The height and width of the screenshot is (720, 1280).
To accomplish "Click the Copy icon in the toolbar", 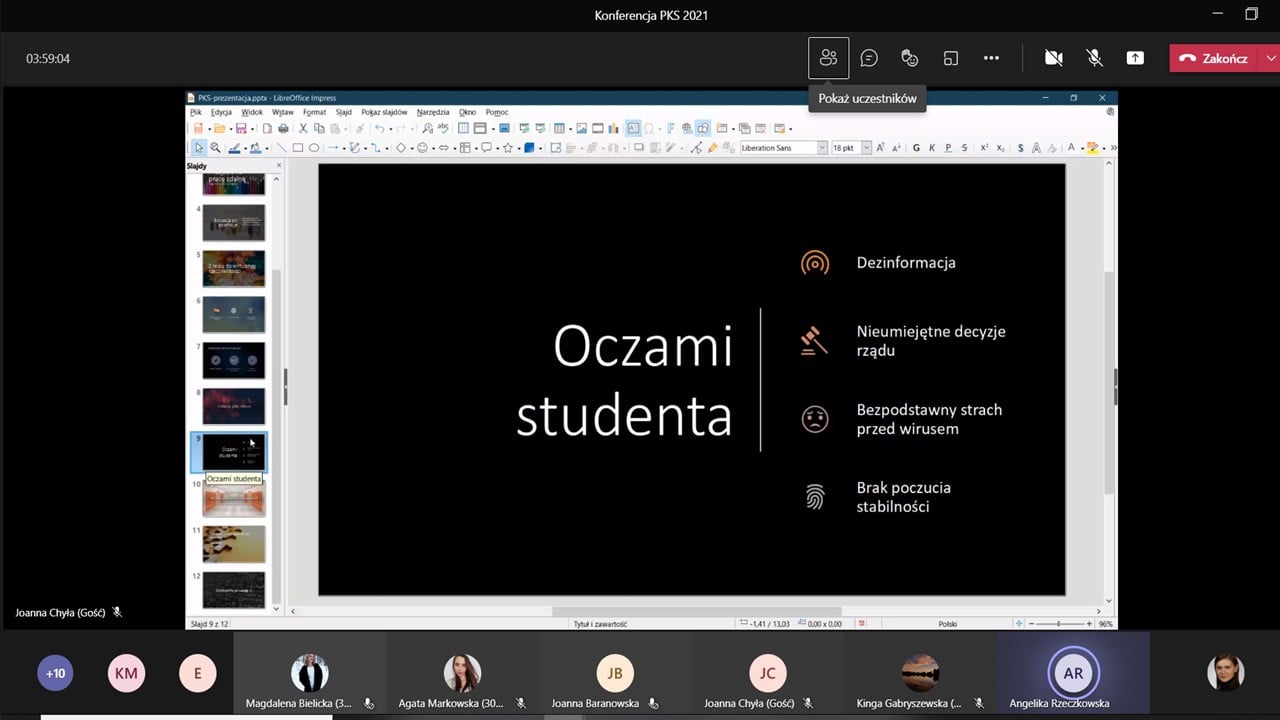I will (x=319, y=128).
